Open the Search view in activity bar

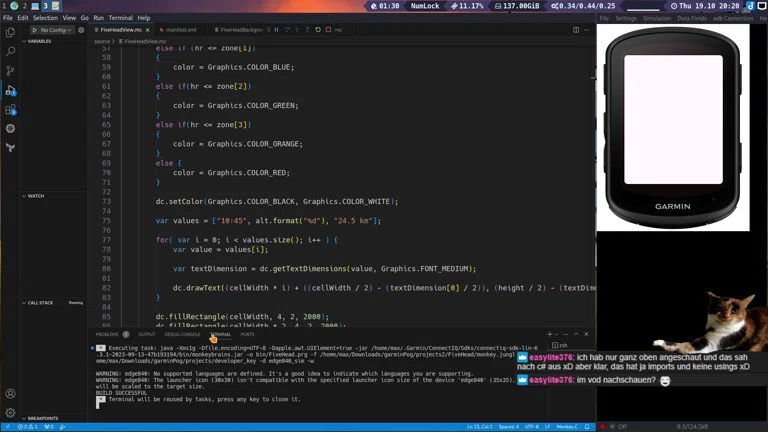pos(10,51)
